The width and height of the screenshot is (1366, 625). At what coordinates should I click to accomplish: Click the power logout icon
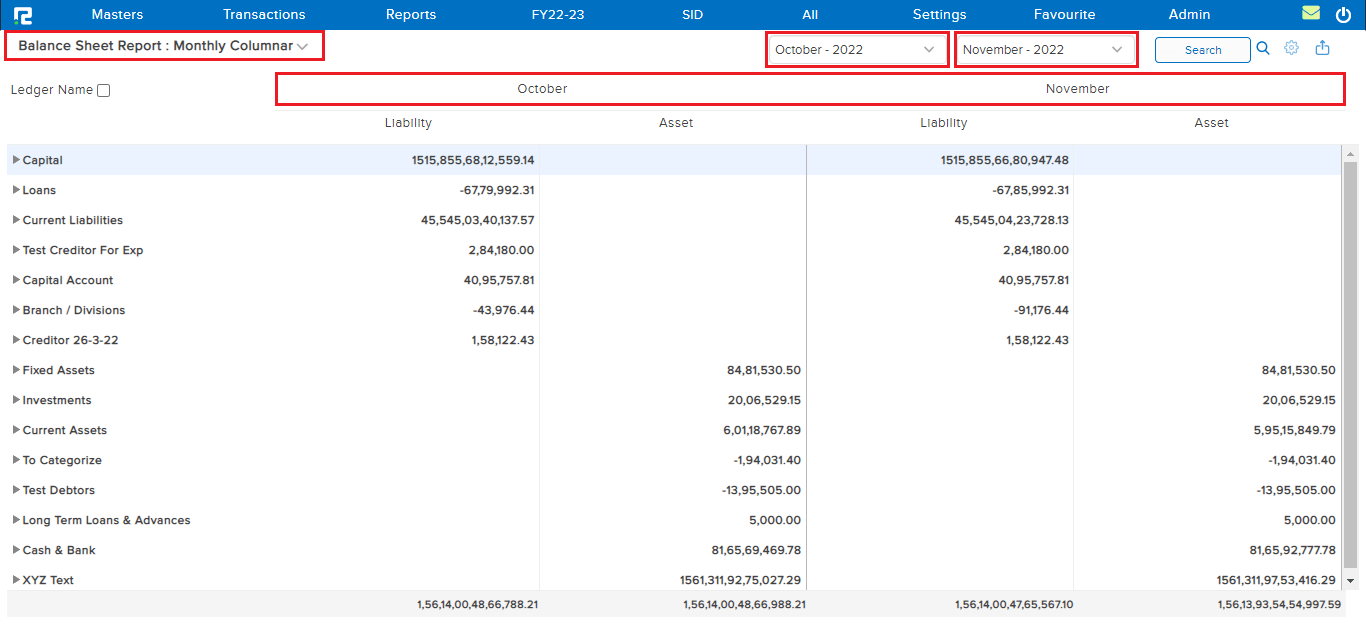pos(1343,15)
